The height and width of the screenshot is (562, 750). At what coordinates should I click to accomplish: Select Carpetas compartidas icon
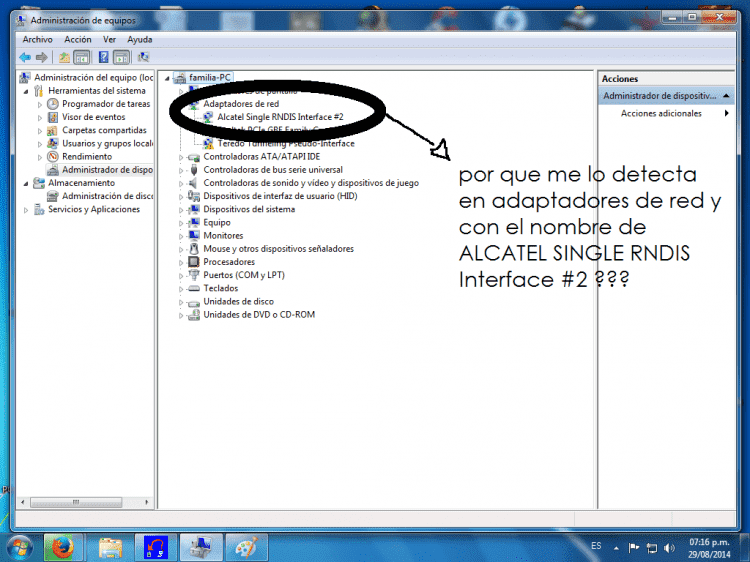(x=53, y=130)
